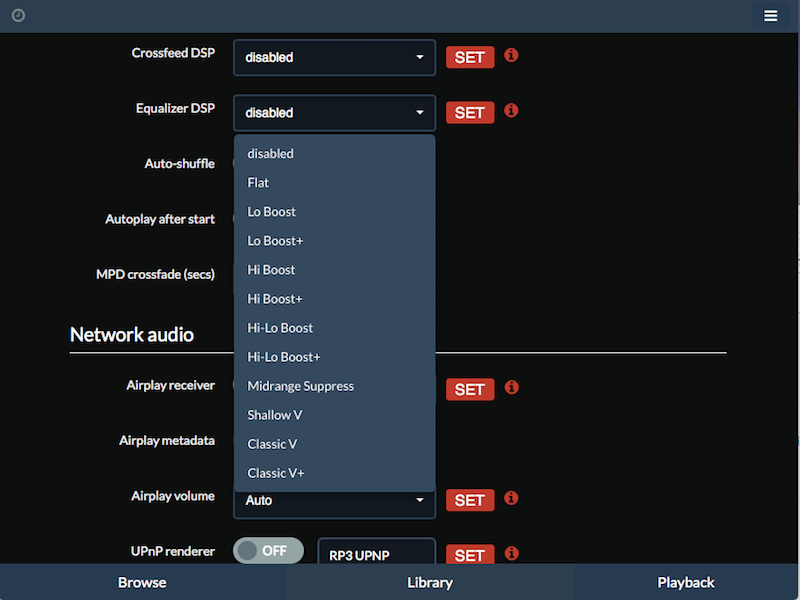Image resolution: width=800 pixels, height=600 pixels.
Task: Open the clock icon in top bar
Action: 18,15
